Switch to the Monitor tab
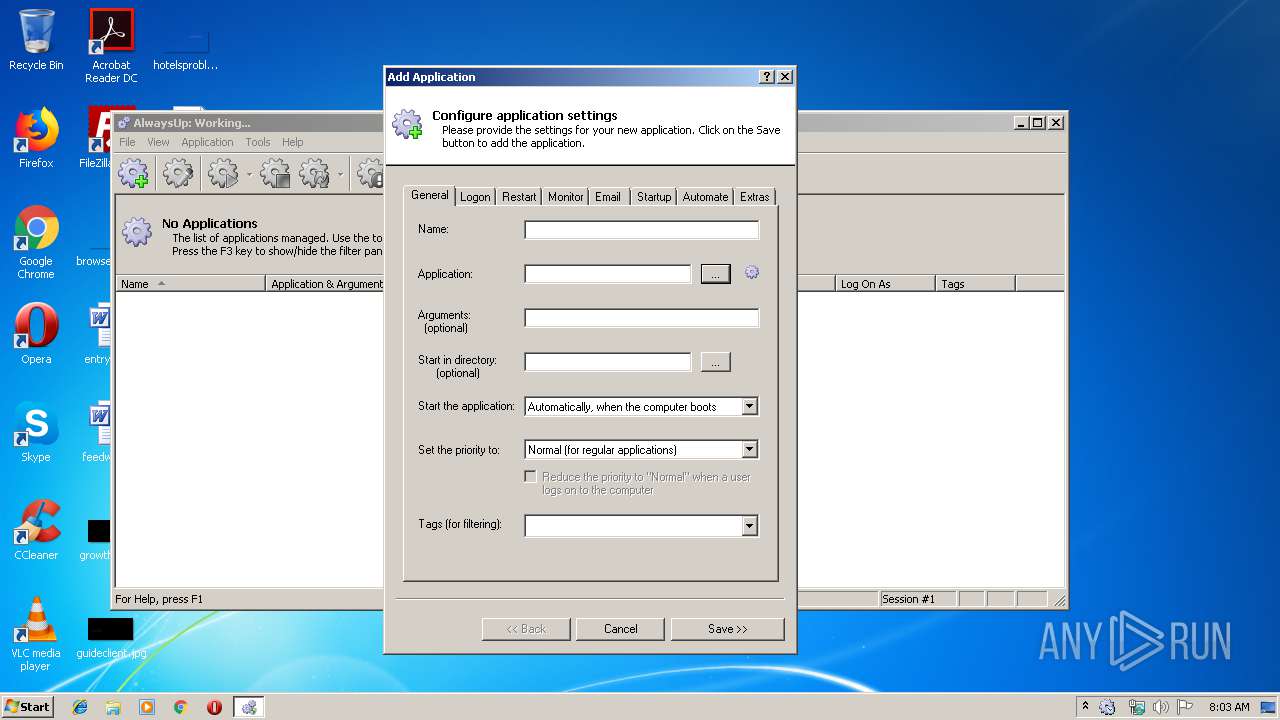Viewport: 1280px width, 720px height. [565, 197]
